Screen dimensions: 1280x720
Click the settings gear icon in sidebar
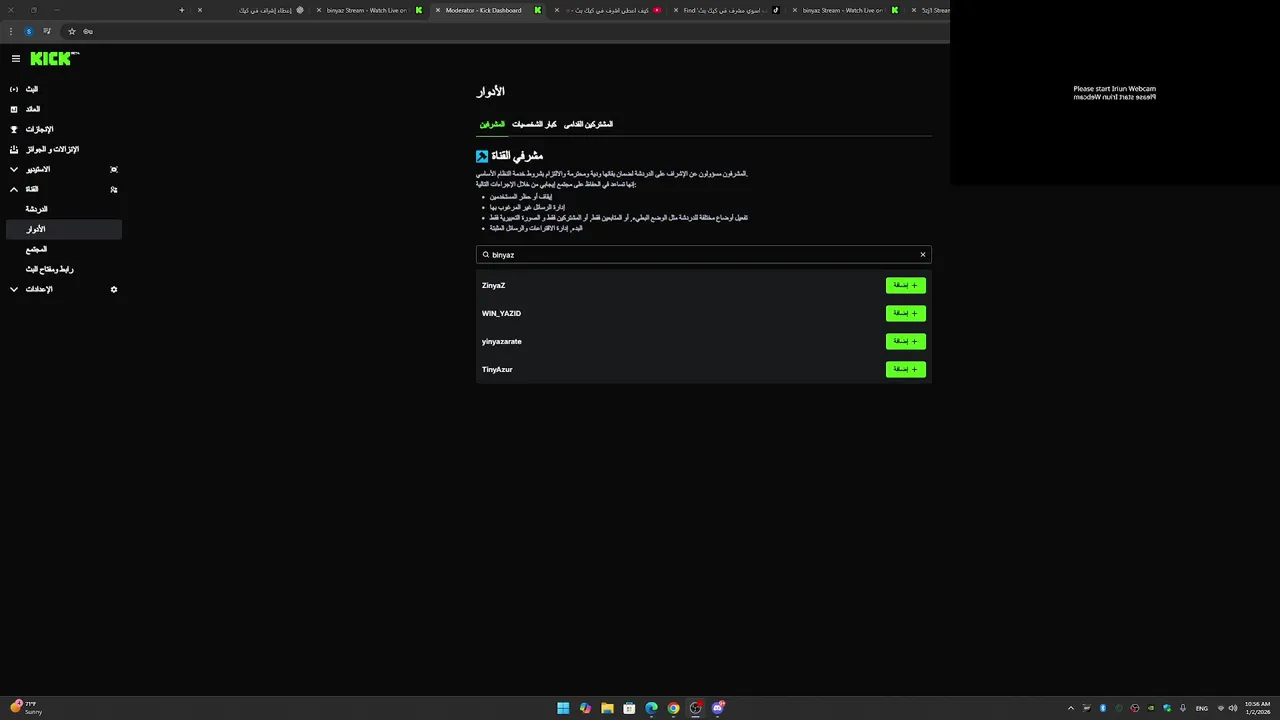click(x=114, y=289)
